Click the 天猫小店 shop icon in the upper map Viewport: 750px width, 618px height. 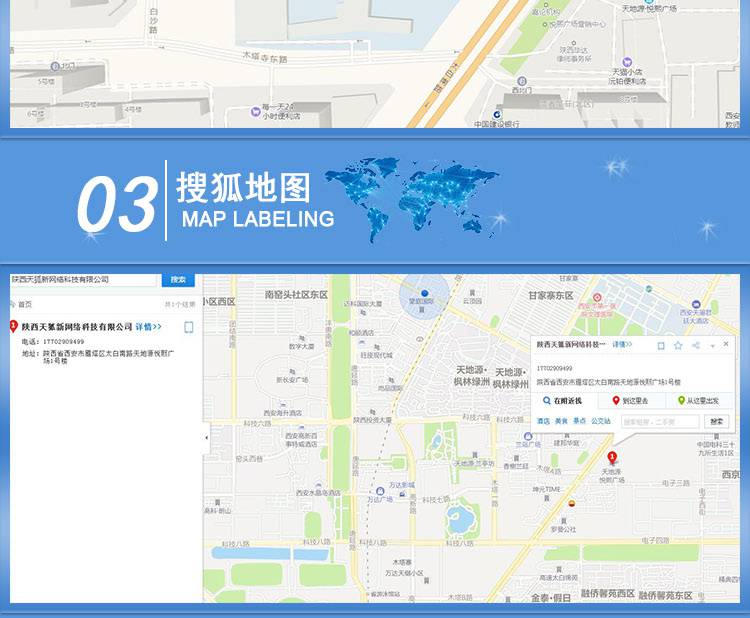coord(627,62)
